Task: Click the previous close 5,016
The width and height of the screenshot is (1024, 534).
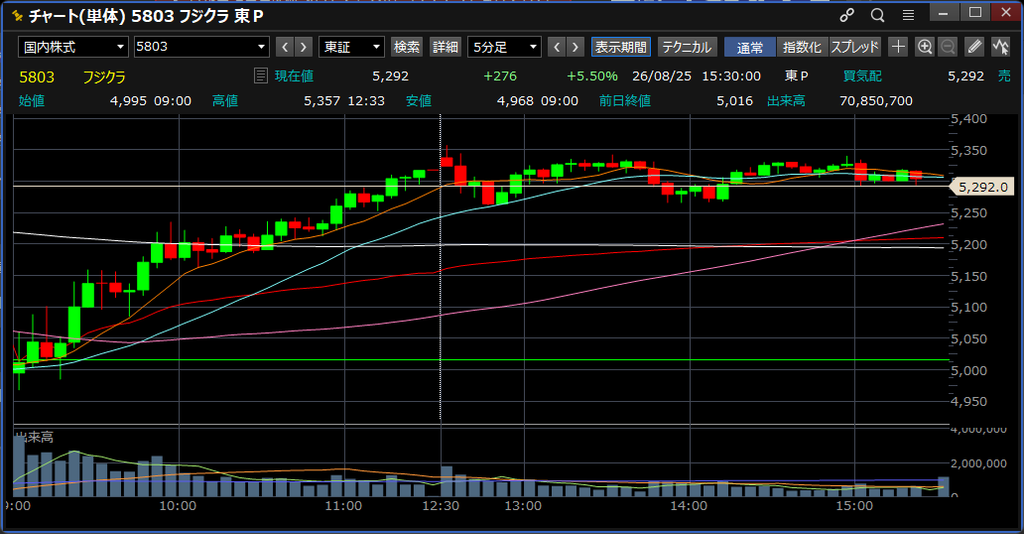Action: coord(735,101)
